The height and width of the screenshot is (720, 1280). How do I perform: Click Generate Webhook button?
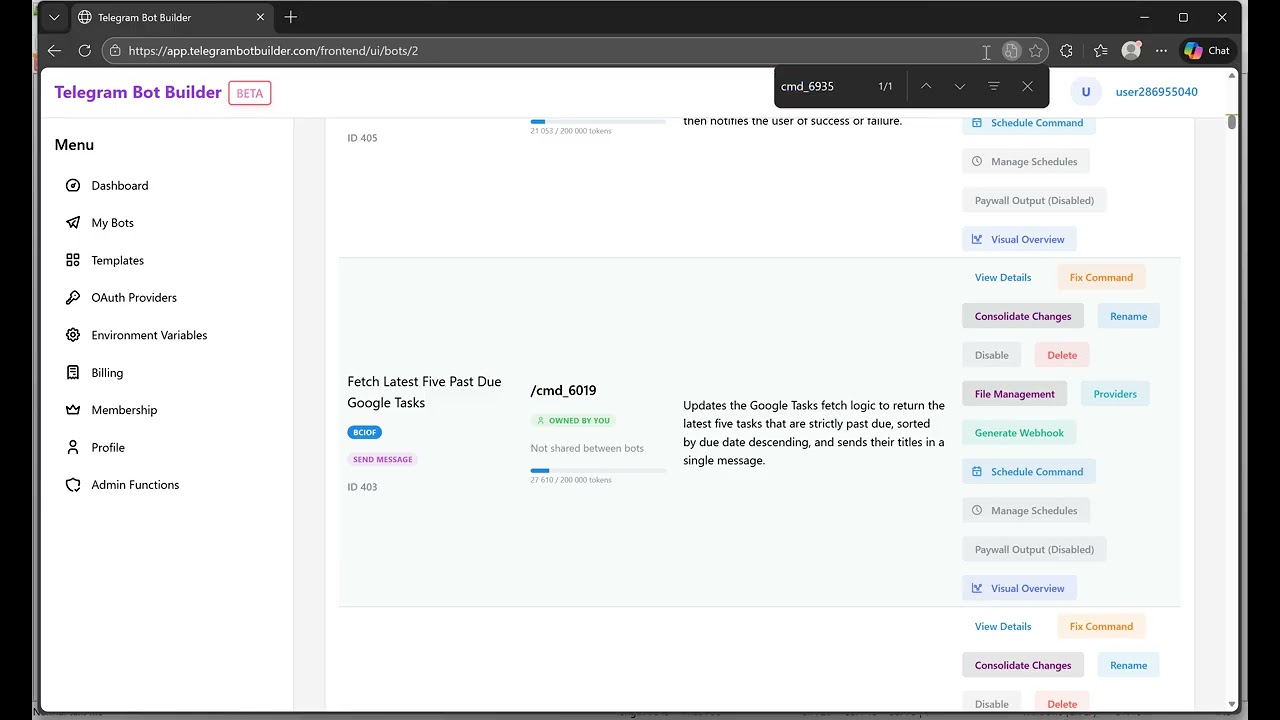click(x=1019, y=433)
